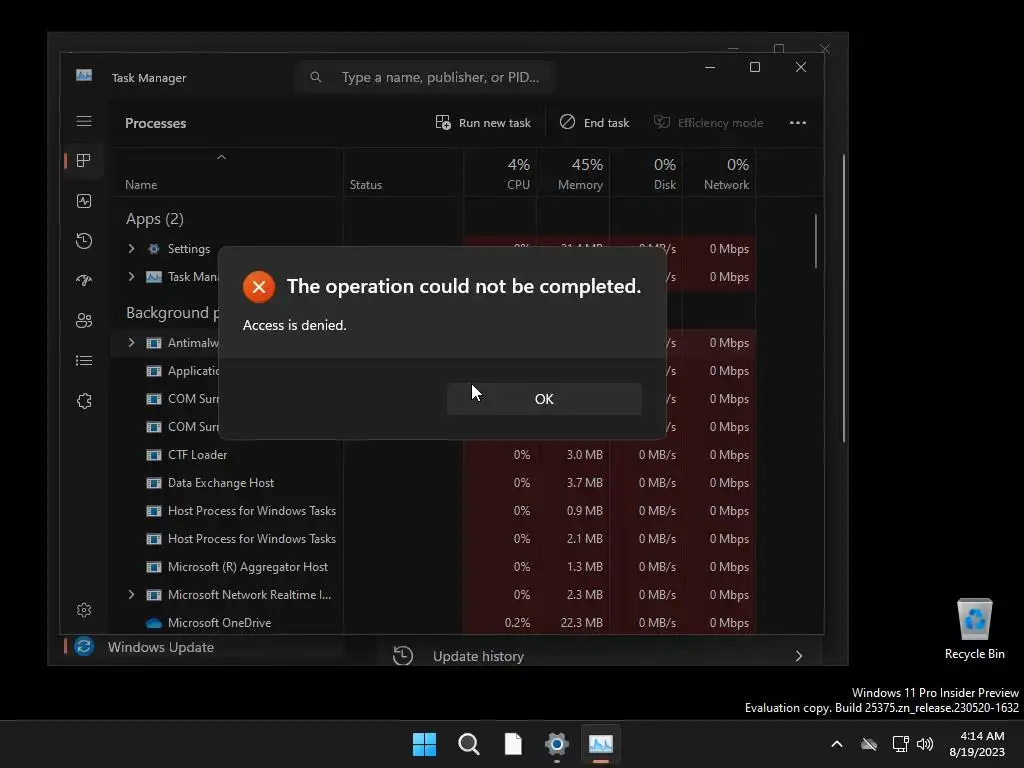Screen dimensions: 1024x768
Task: Expand the Antimalware process row
Action: click(131, 343)
